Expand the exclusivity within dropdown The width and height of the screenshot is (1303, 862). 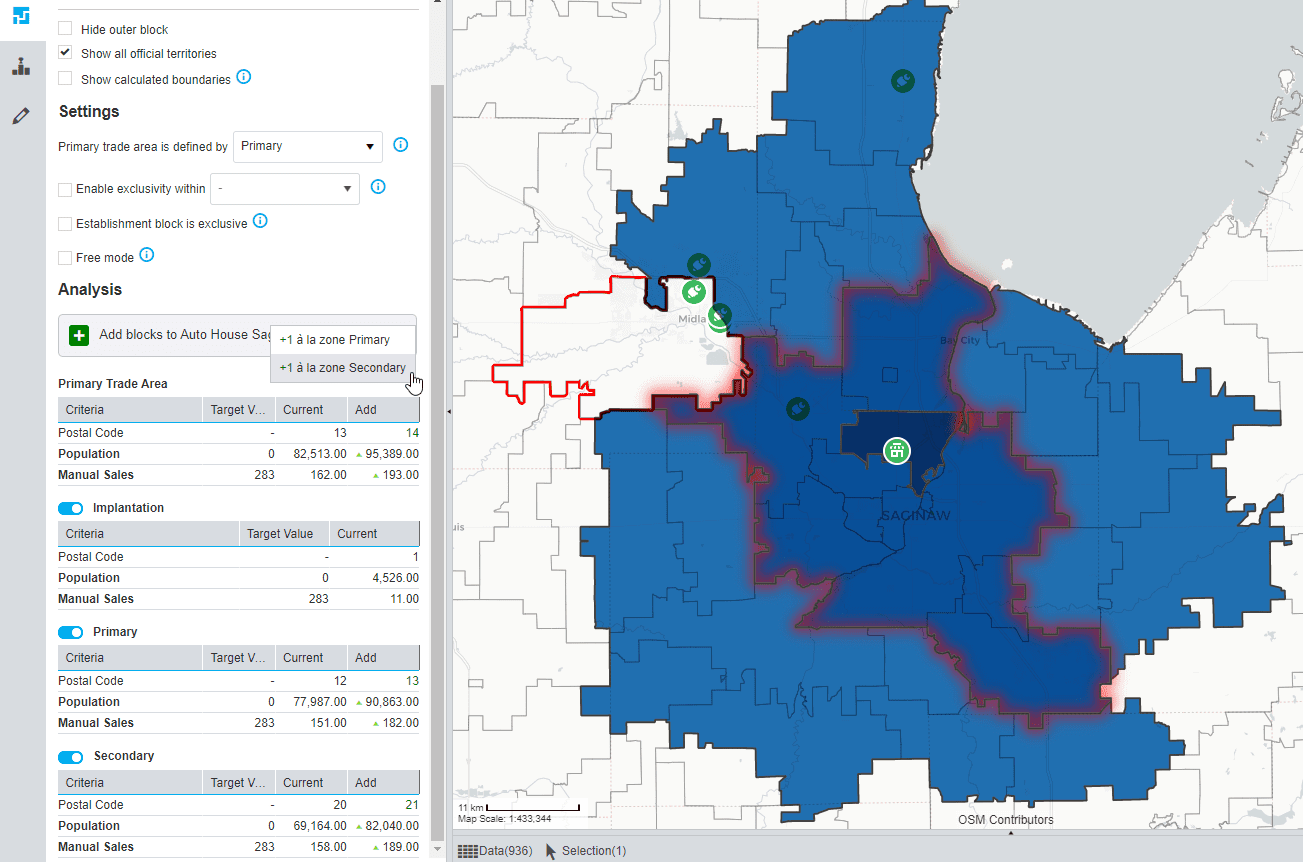click(285, 188)
